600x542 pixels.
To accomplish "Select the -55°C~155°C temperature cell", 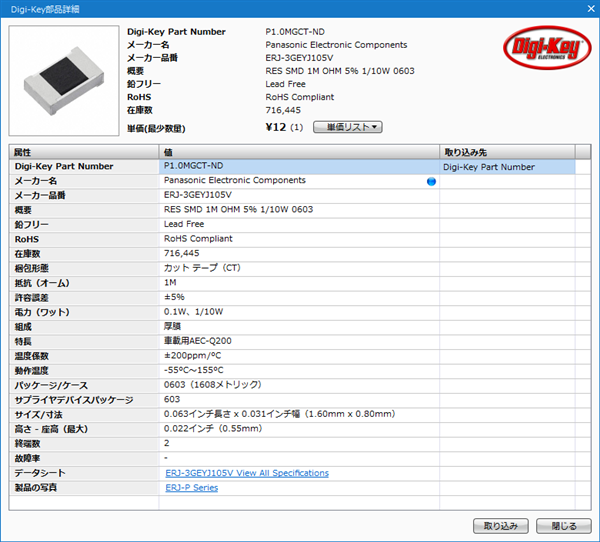I will click(x=299, y=371).
